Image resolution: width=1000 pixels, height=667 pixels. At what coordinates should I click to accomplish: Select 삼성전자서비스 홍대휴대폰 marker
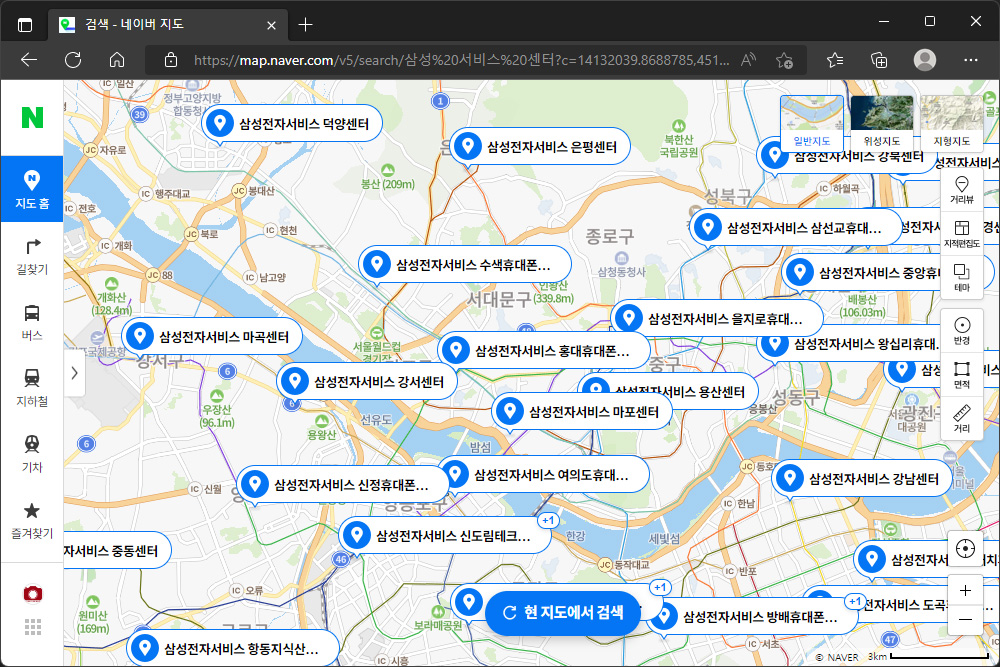tap(543, 350)
